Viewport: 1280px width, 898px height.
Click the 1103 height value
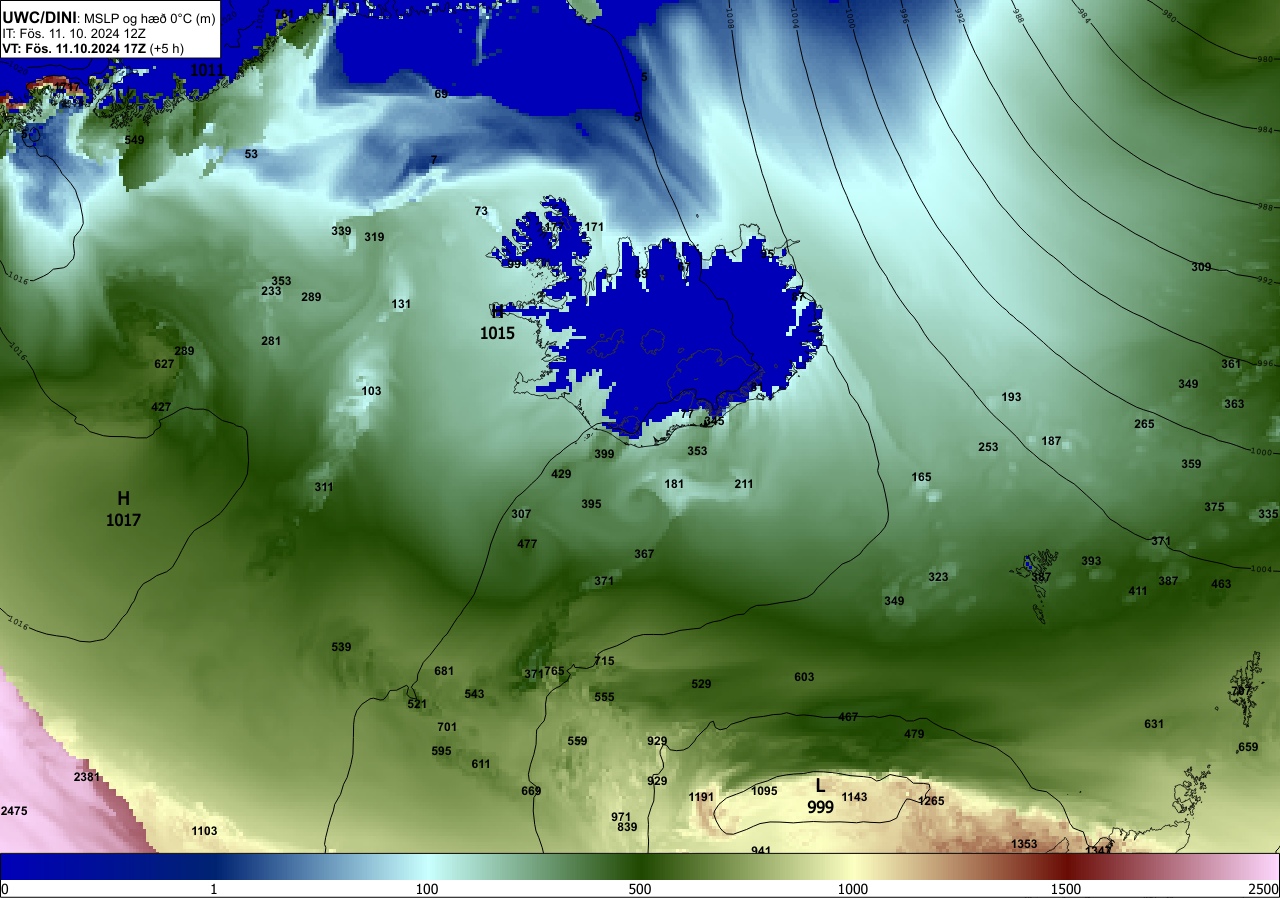[x=204, y=831]
